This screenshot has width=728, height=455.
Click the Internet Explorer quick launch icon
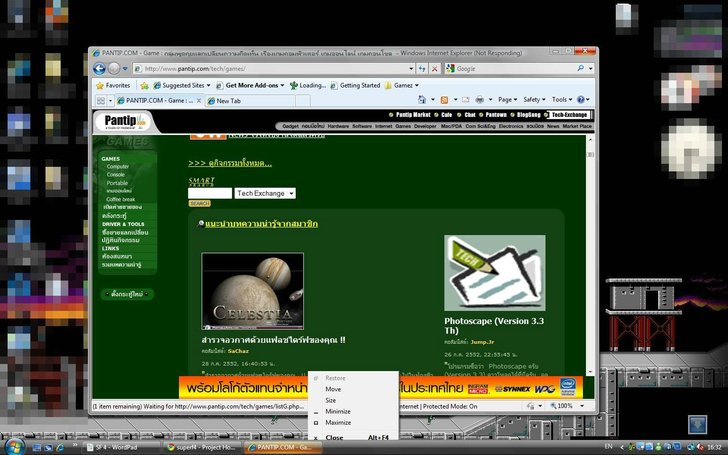pyautogui.click(x=60, y=448)
